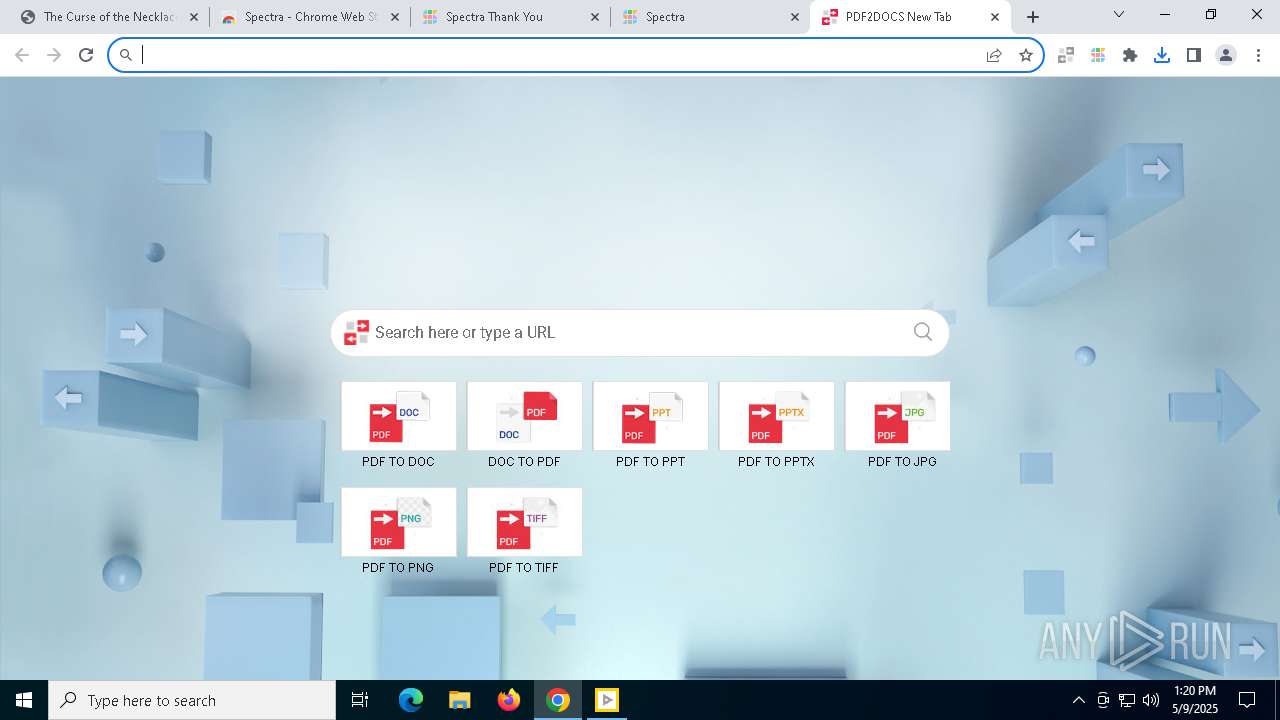Close the 'Spectra Thank You' tab
Viewport: 1280px width, 720px height.
tap(595, 17)
